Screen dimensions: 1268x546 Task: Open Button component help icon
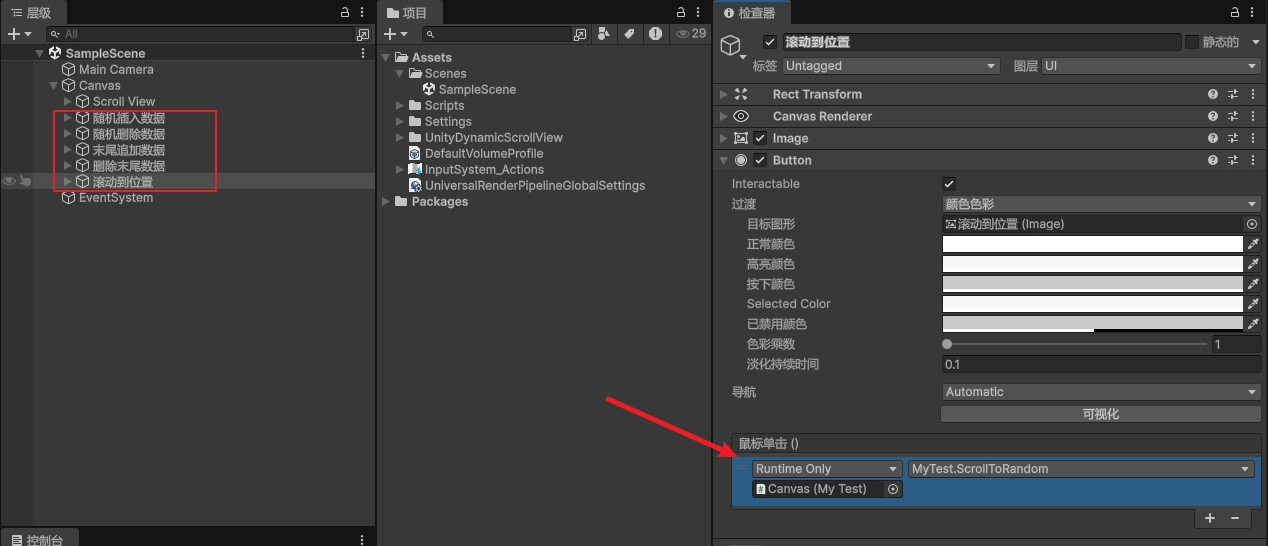coord(1213,160)
